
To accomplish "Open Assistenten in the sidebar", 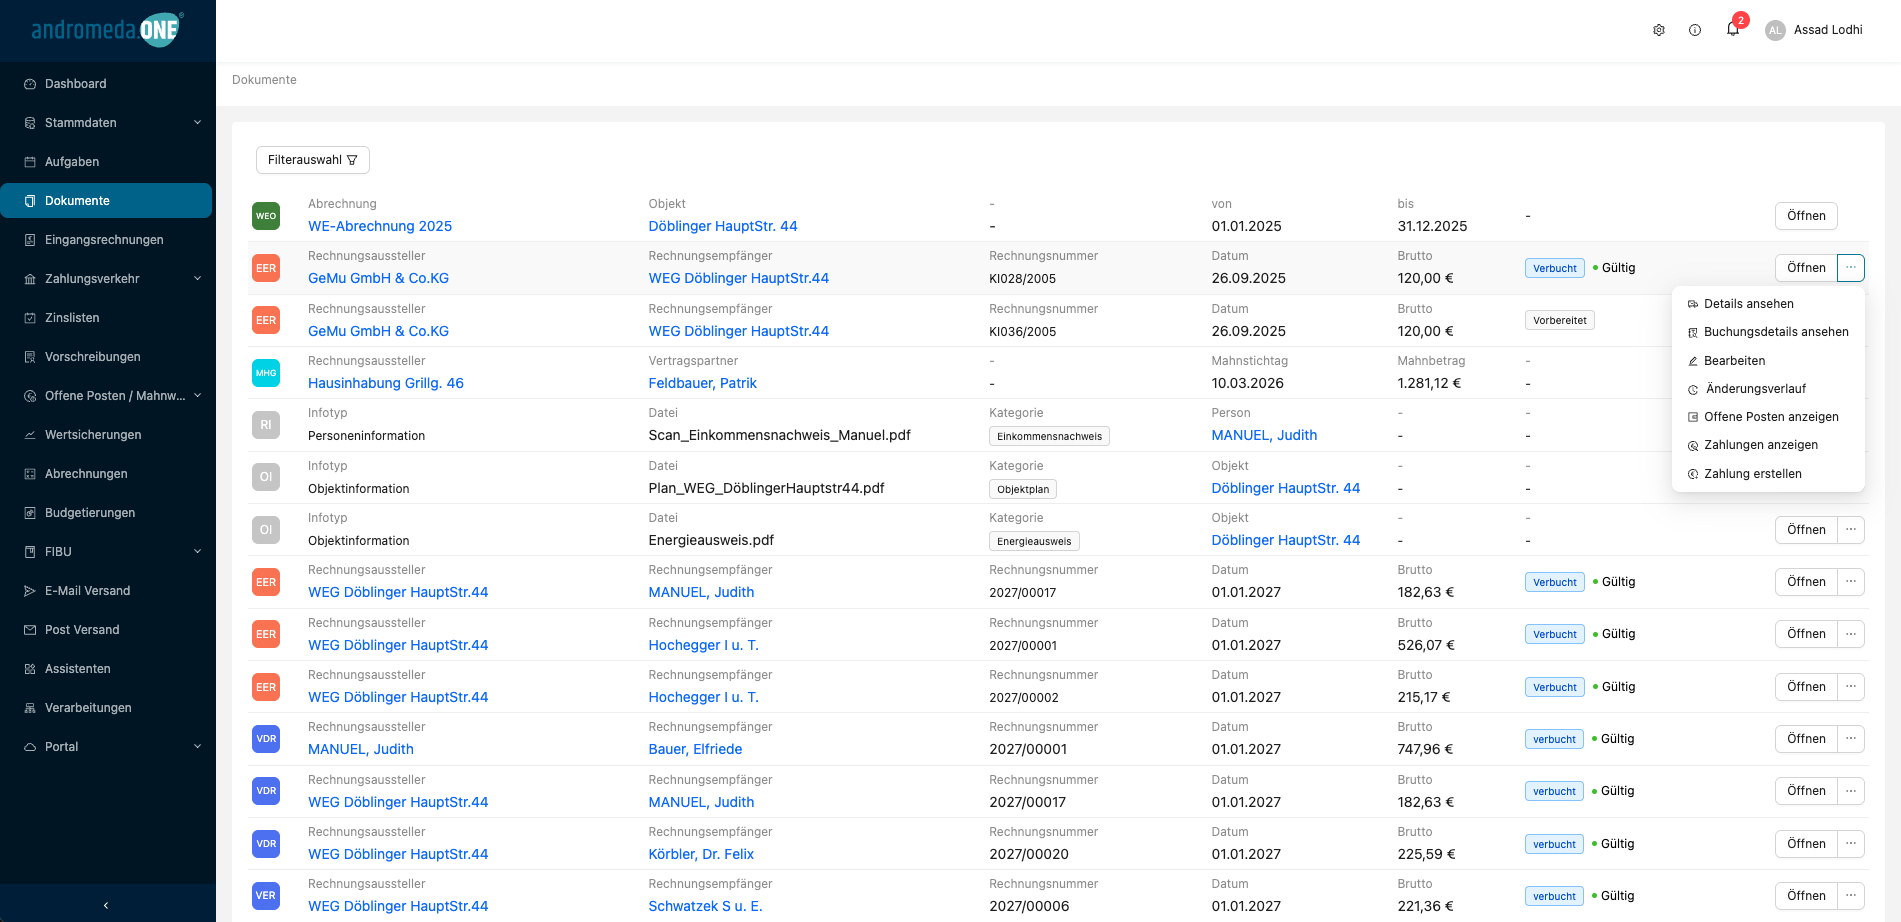I will coord(106,669).
